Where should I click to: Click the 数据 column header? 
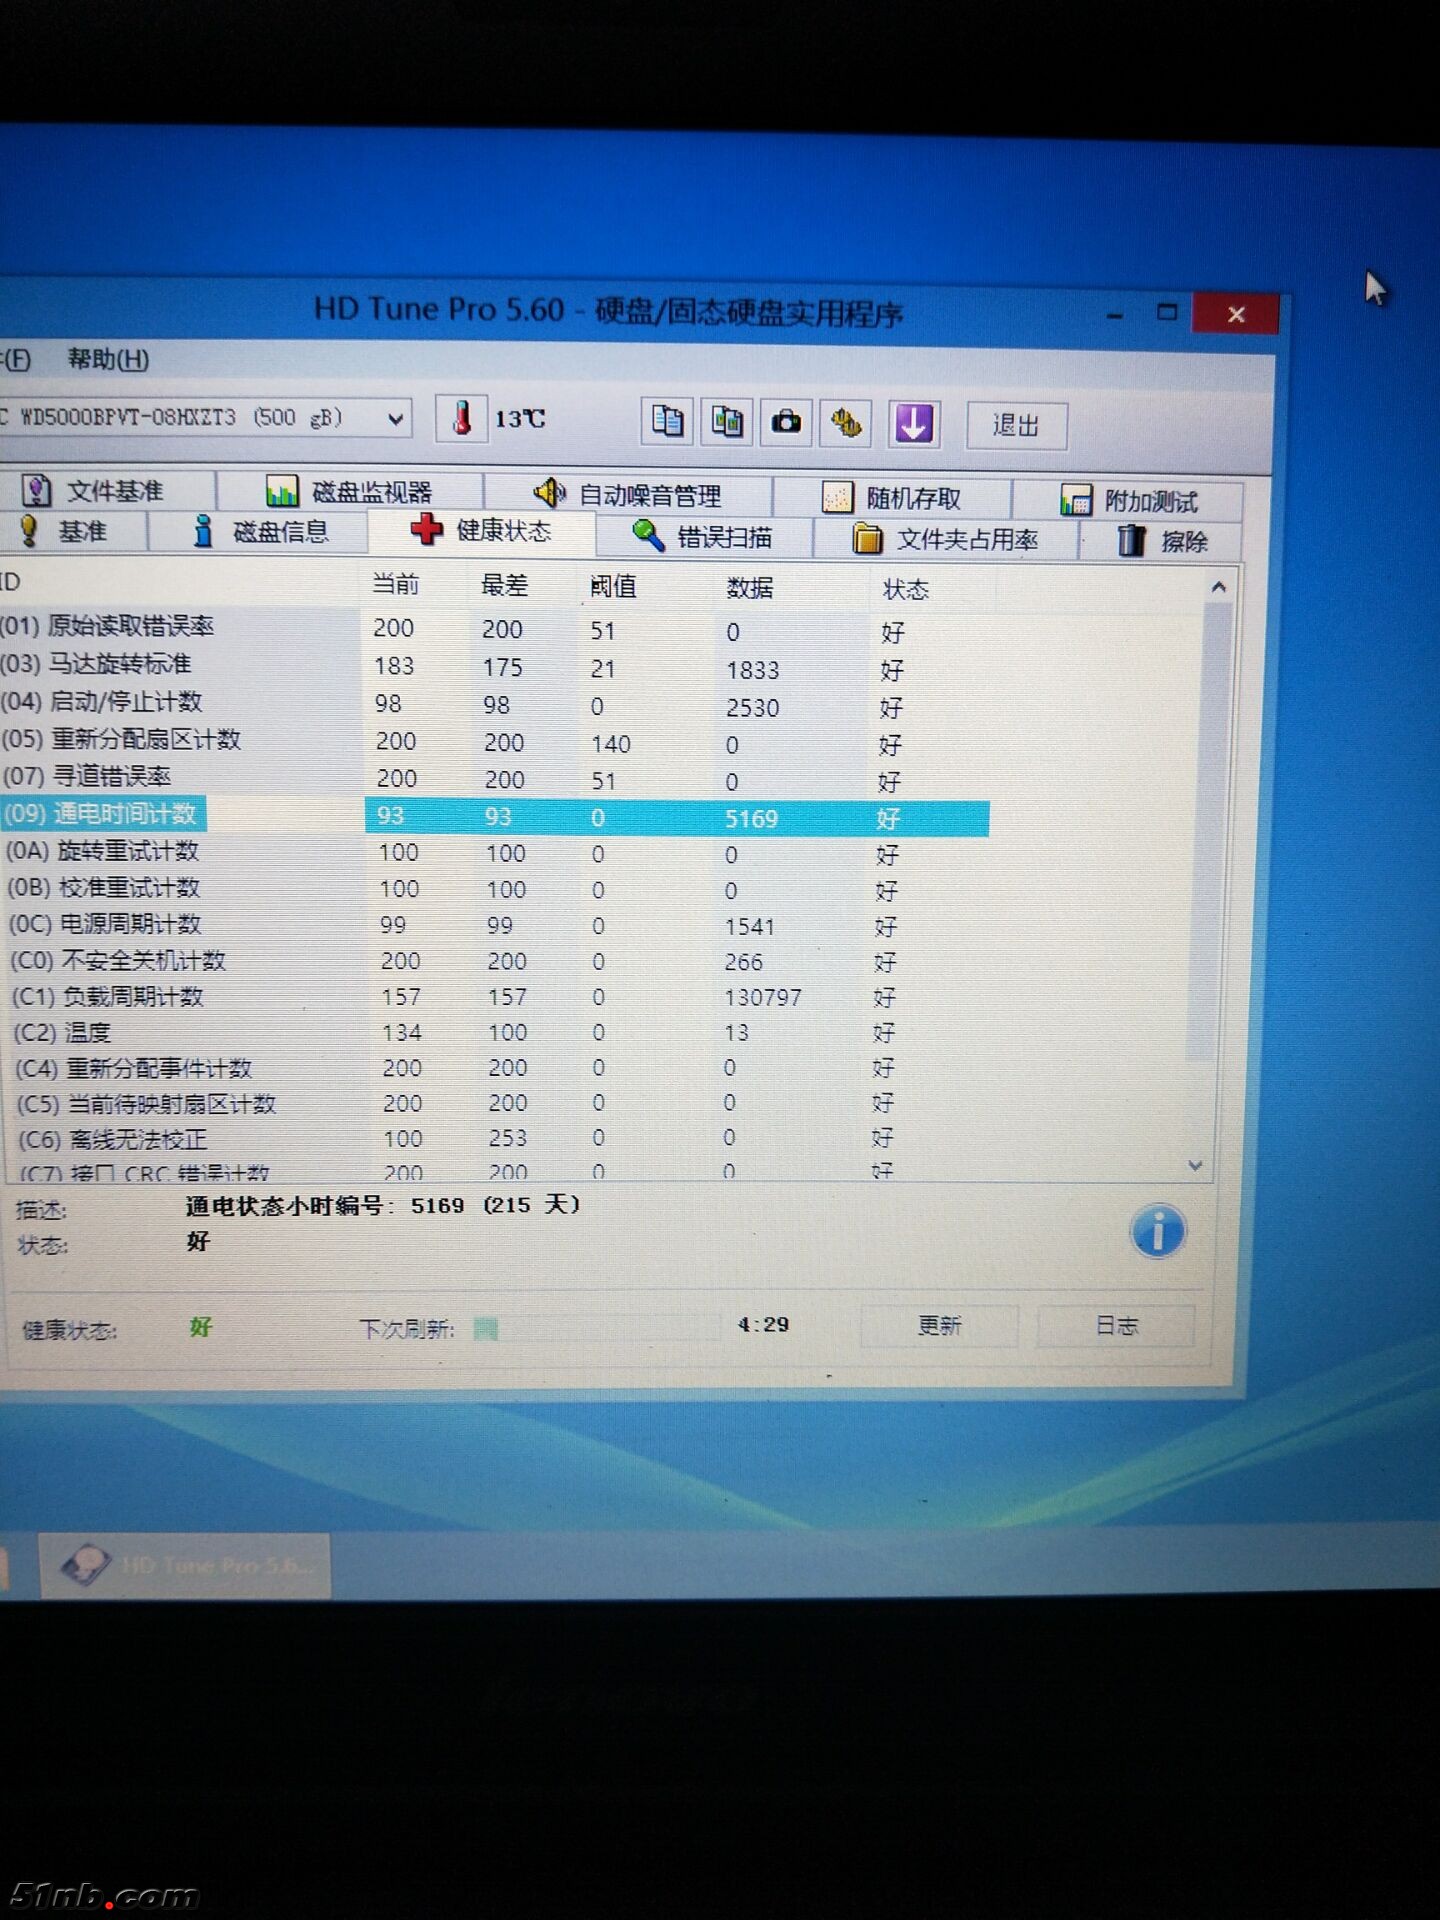pyautogui.click(x=750, y=587)
